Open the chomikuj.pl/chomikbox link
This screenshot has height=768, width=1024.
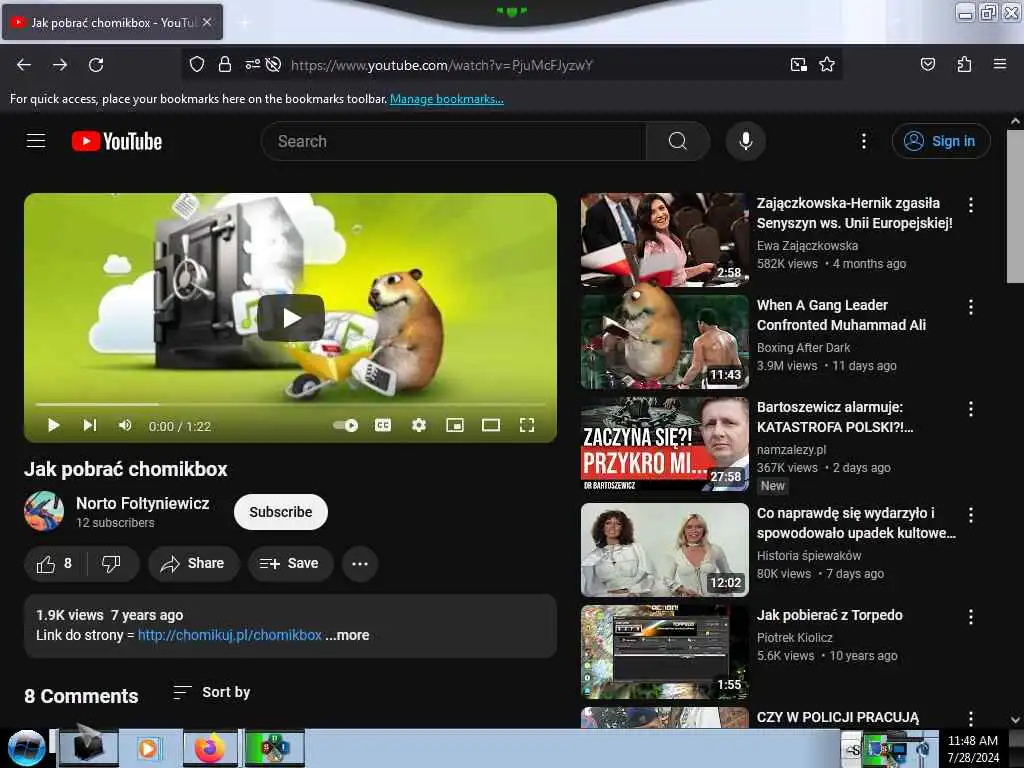click(229, 635)
